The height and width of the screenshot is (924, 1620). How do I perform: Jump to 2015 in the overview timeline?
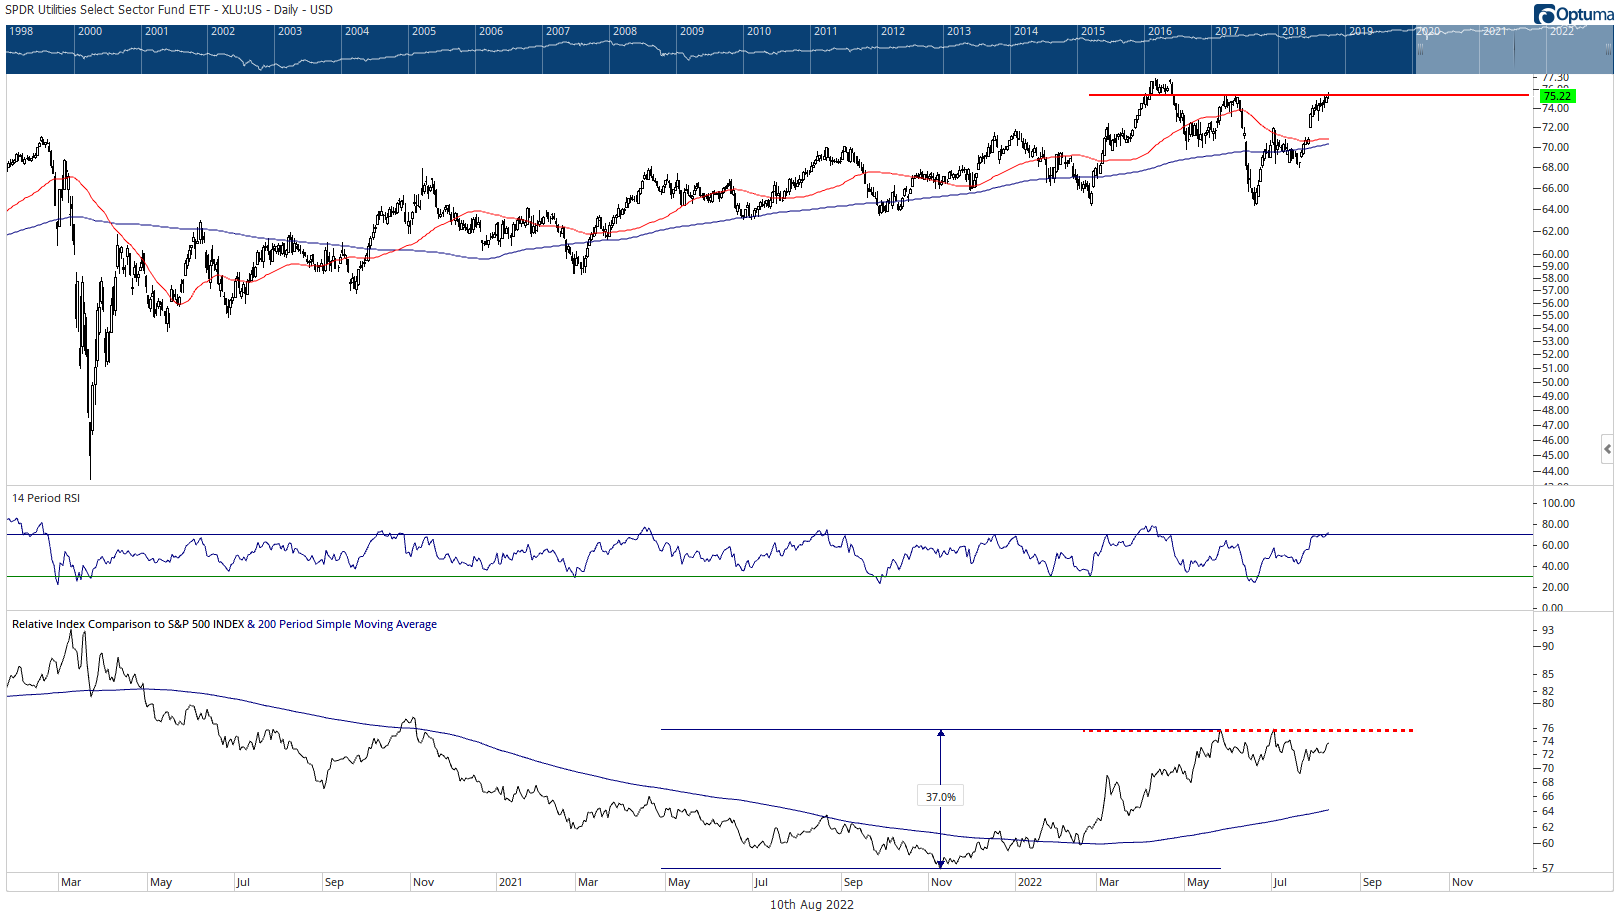coord(1094,32)
